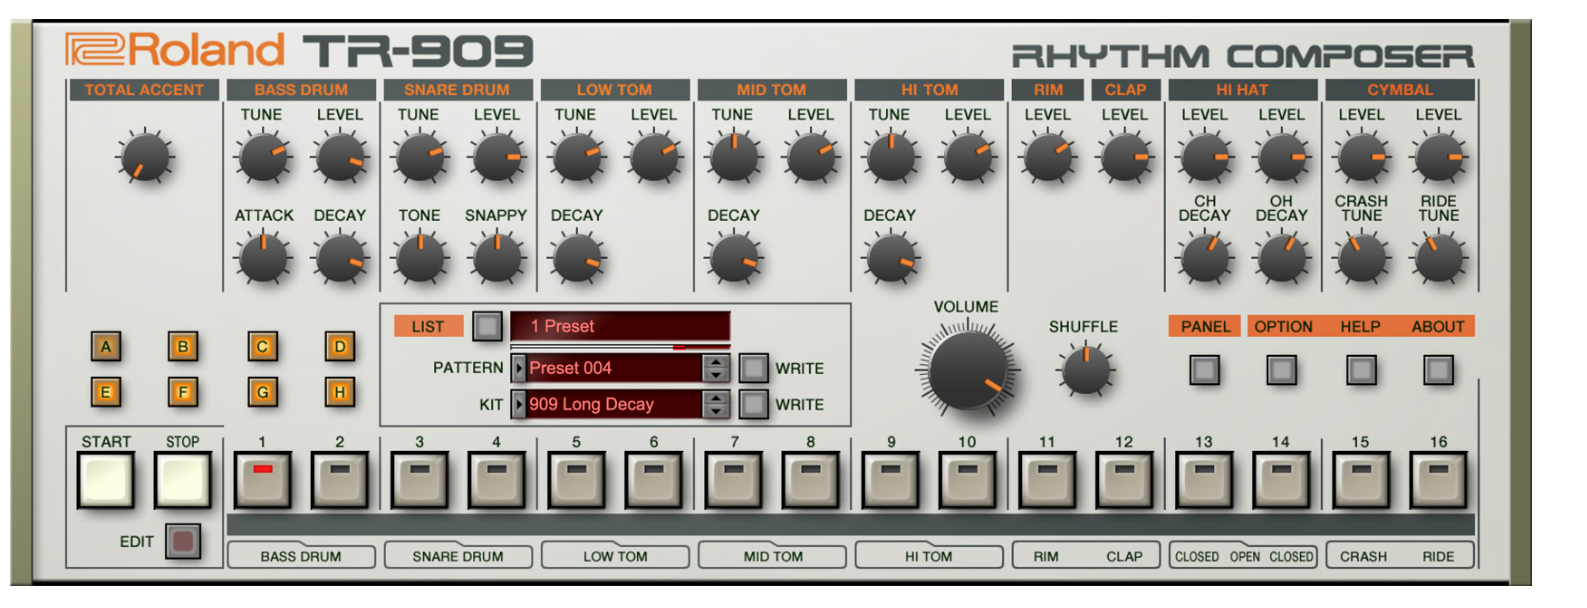
Task: Click the KIT WRITE button
Action: click(753, 404)
